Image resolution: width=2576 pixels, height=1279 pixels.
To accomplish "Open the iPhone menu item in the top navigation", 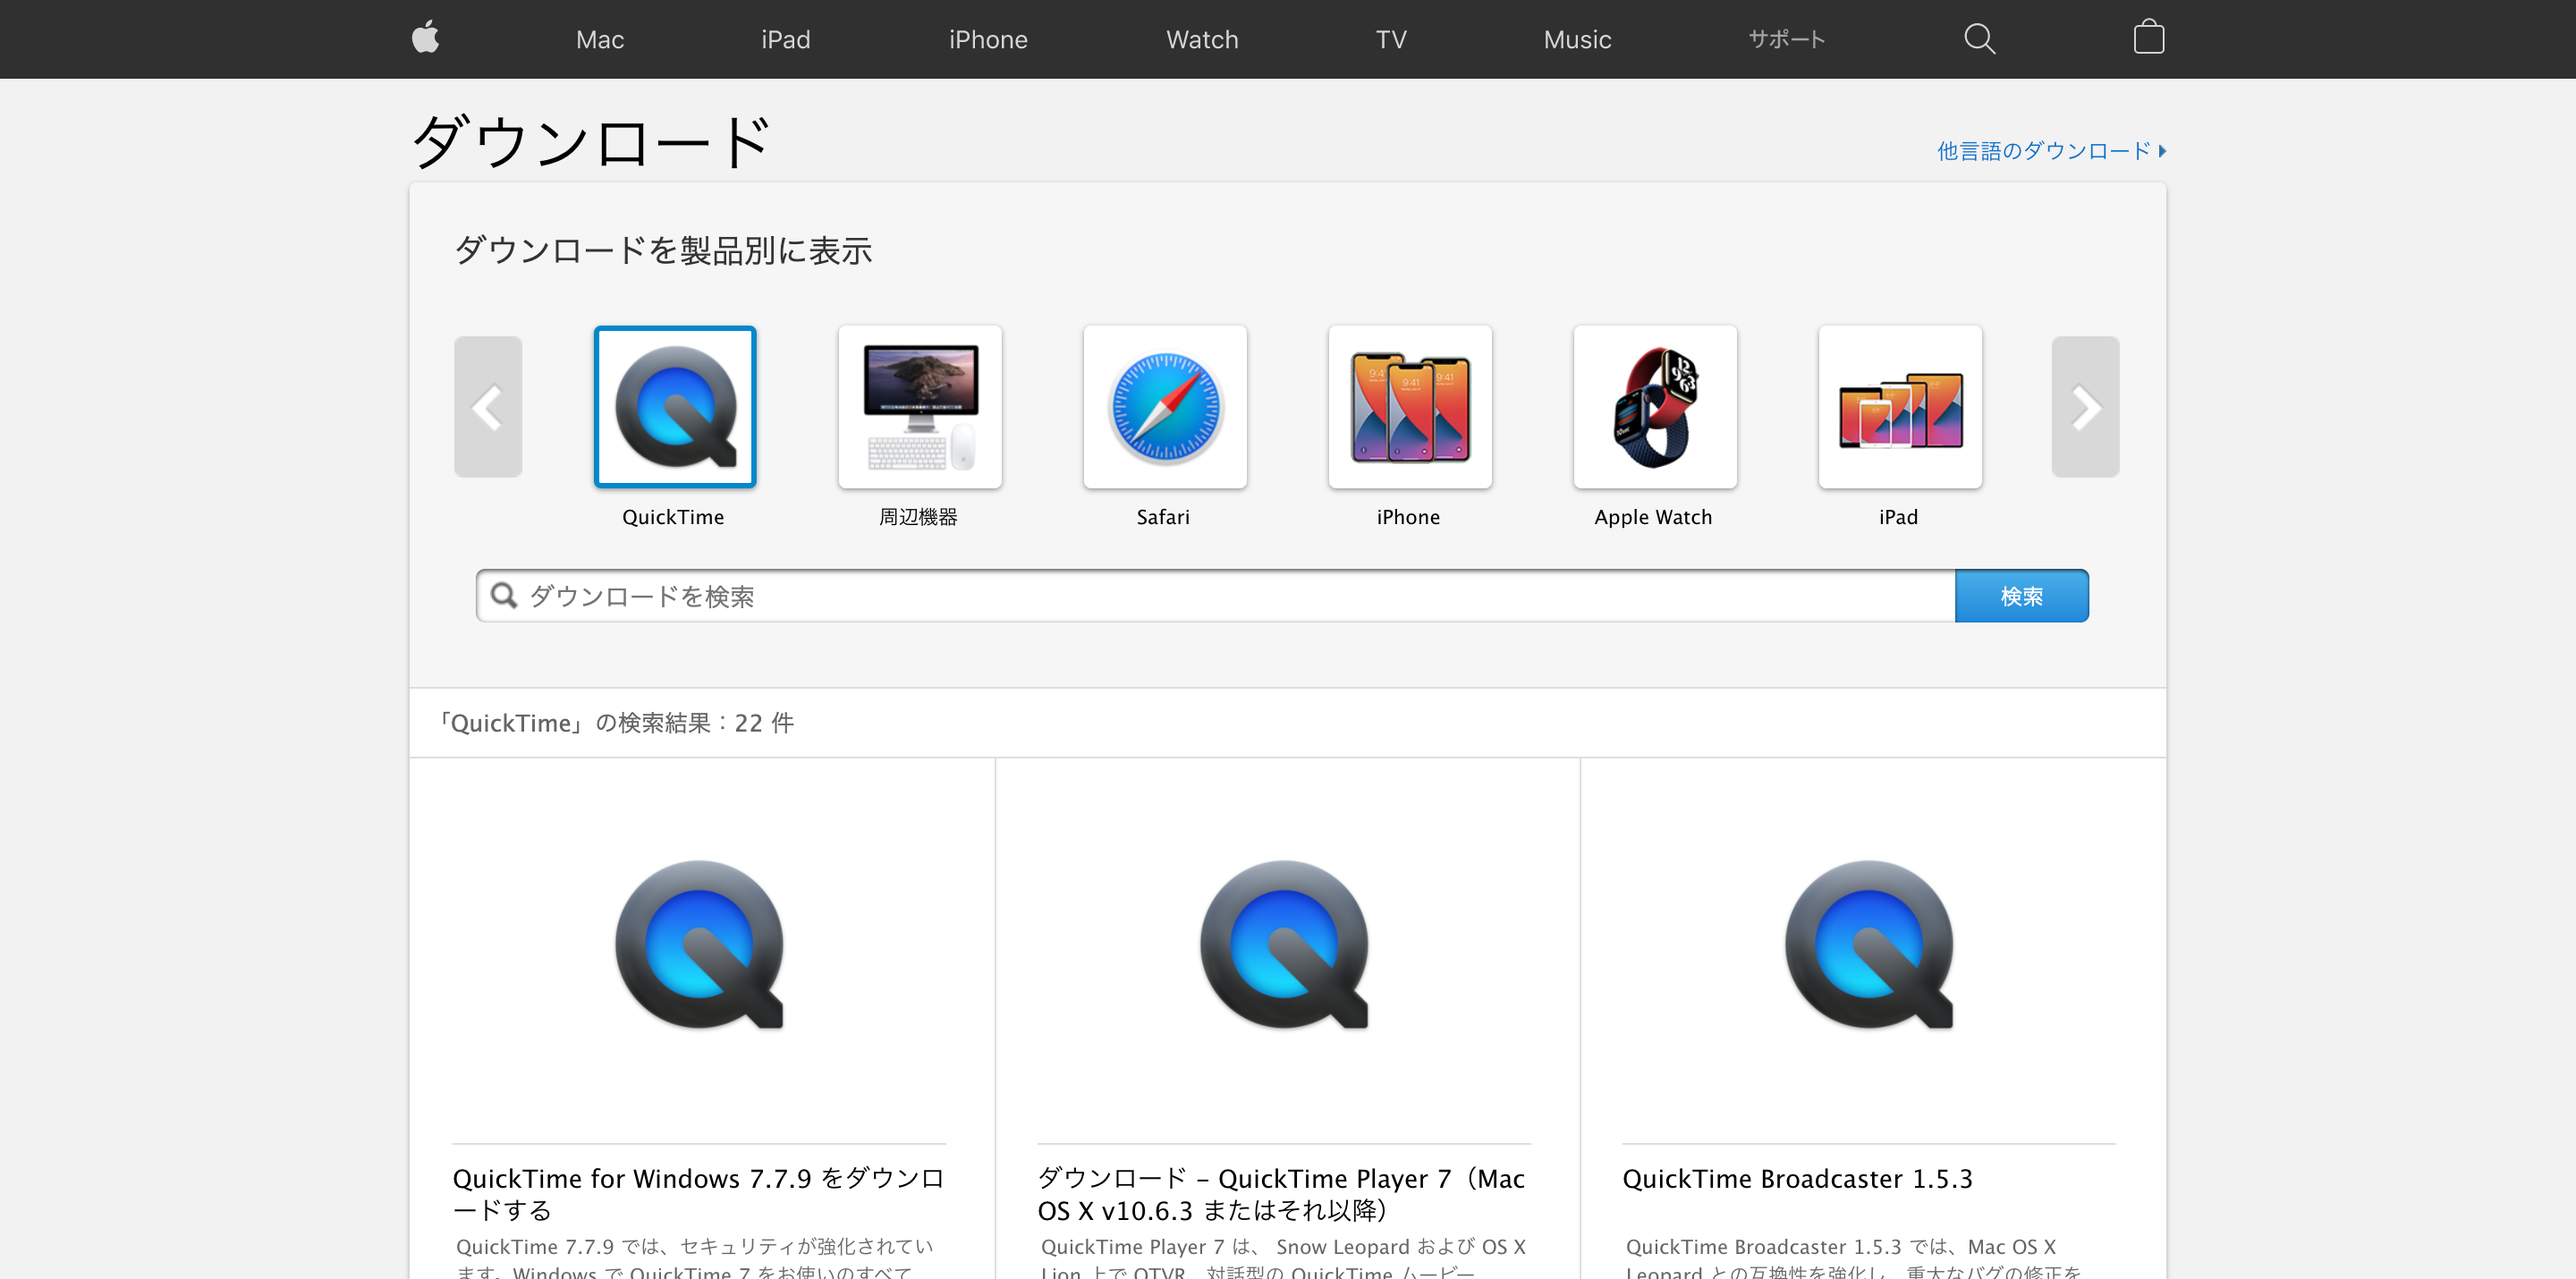I will coord(988,39).
